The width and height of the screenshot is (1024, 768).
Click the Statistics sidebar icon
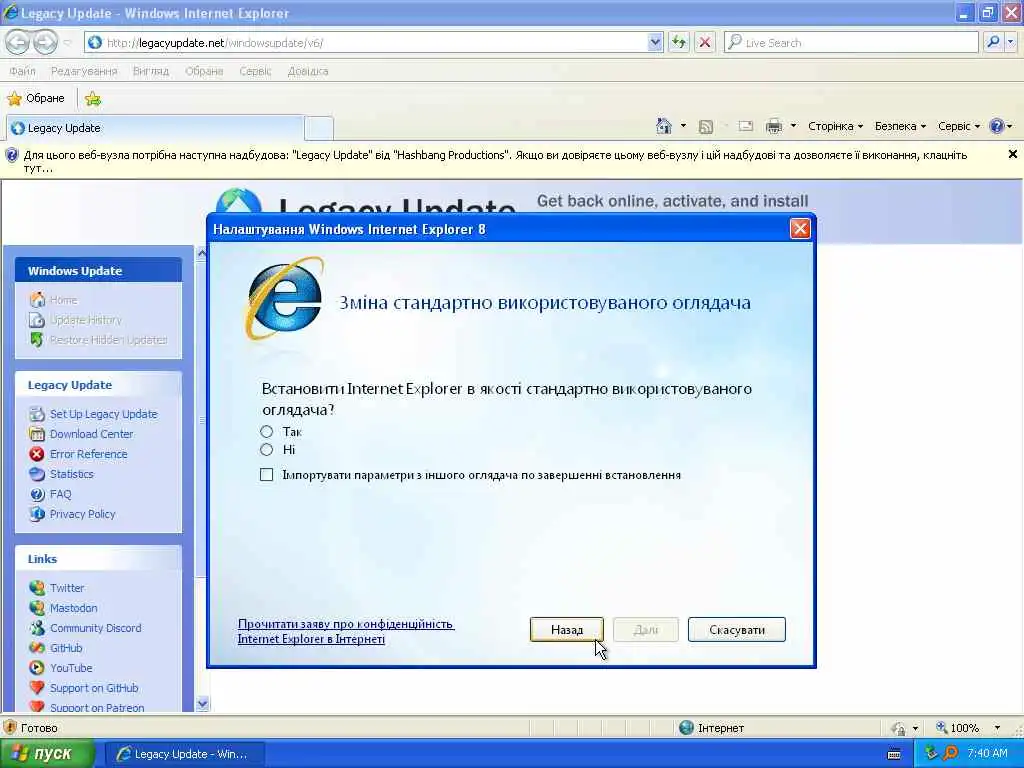(x=37, y=474)
